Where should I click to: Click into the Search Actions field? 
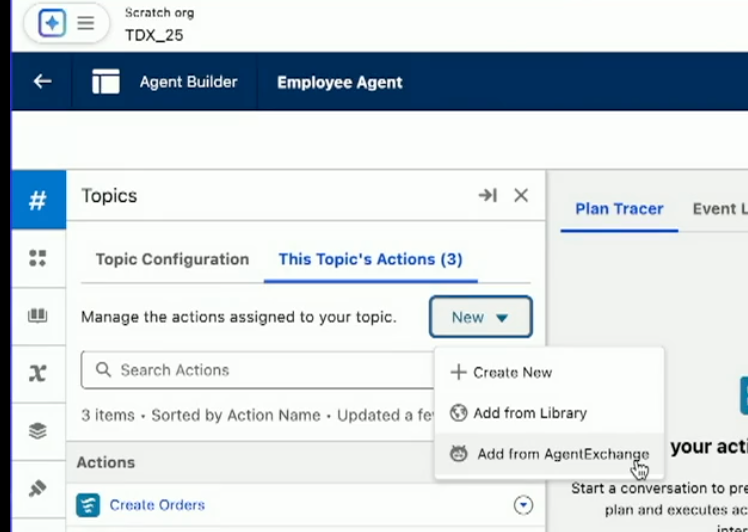pyautogui.click(x=258, y=370)
